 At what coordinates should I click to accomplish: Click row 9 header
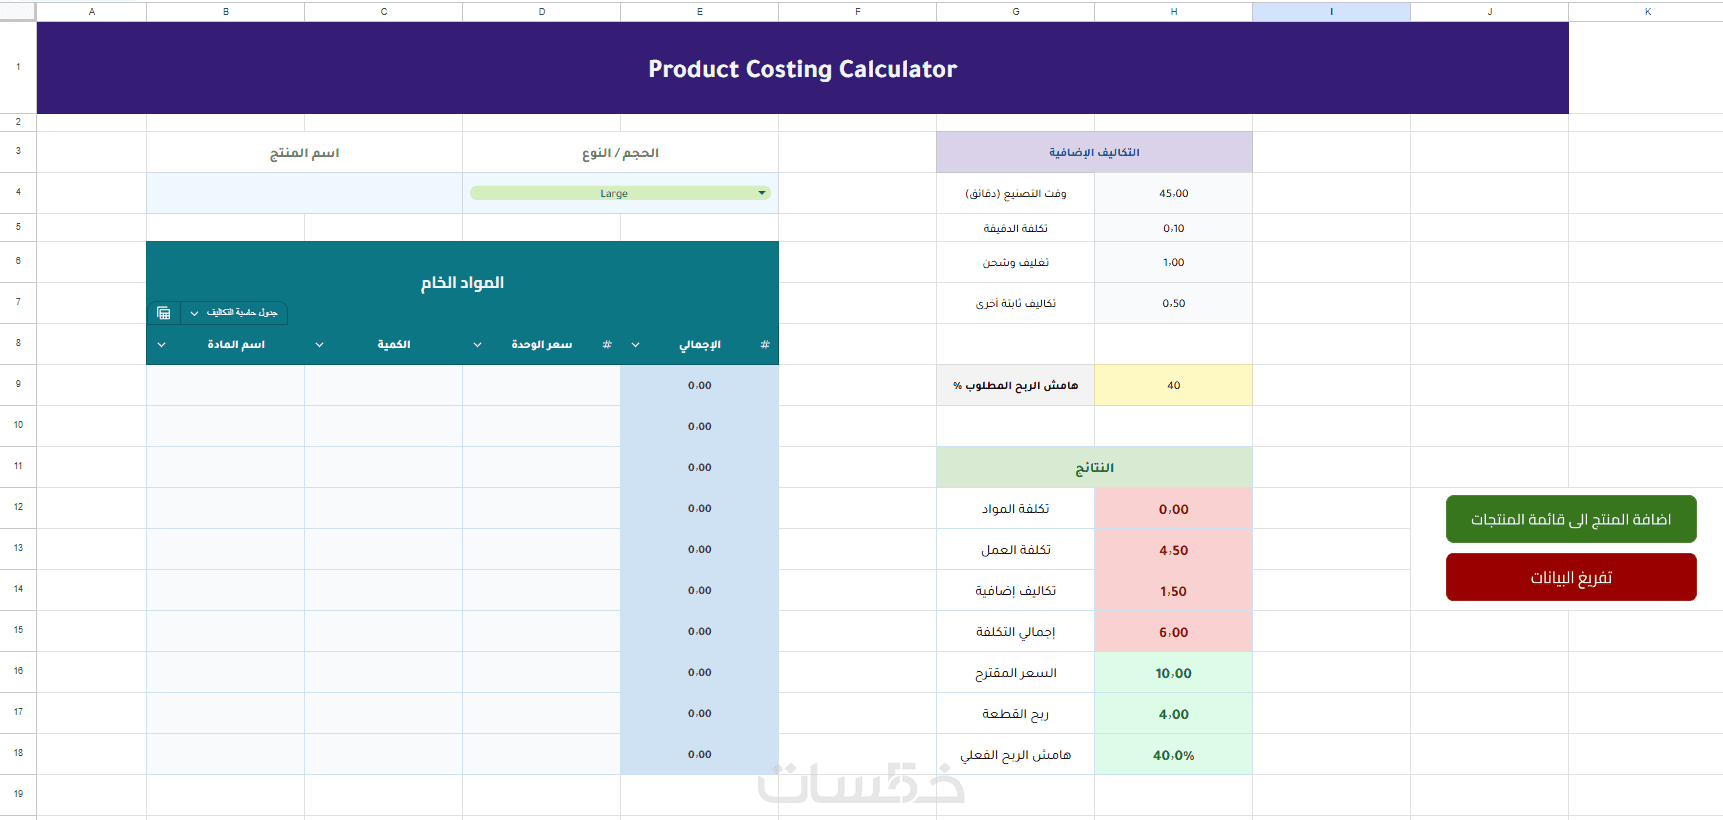pyautogui.click(x=18, y=384)
